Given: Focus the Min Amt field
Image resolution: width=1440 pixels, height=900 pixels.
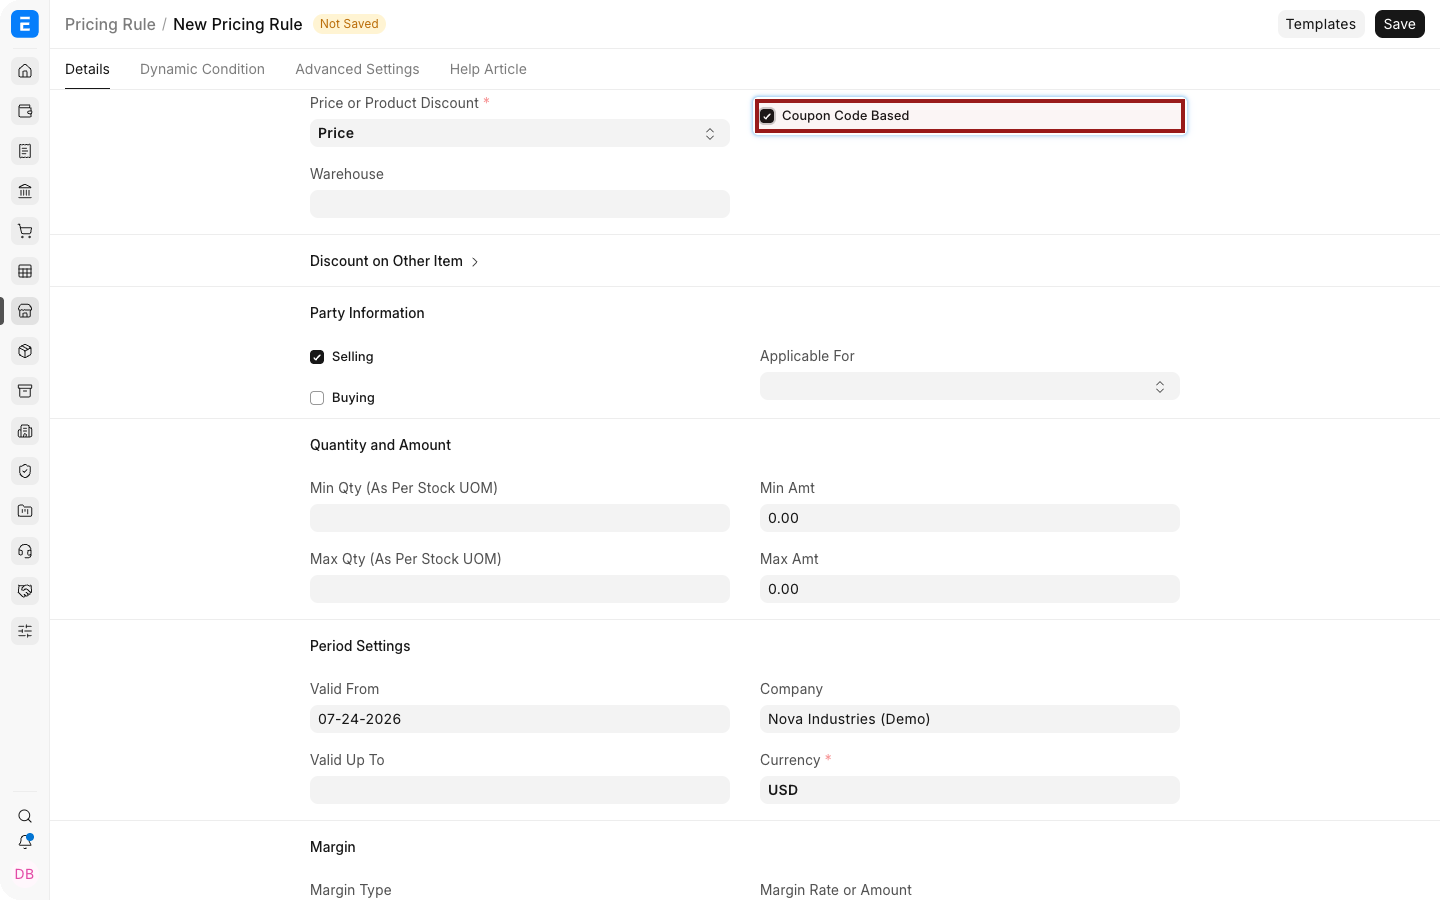Looking at the screenshot, I should [970, 518].
